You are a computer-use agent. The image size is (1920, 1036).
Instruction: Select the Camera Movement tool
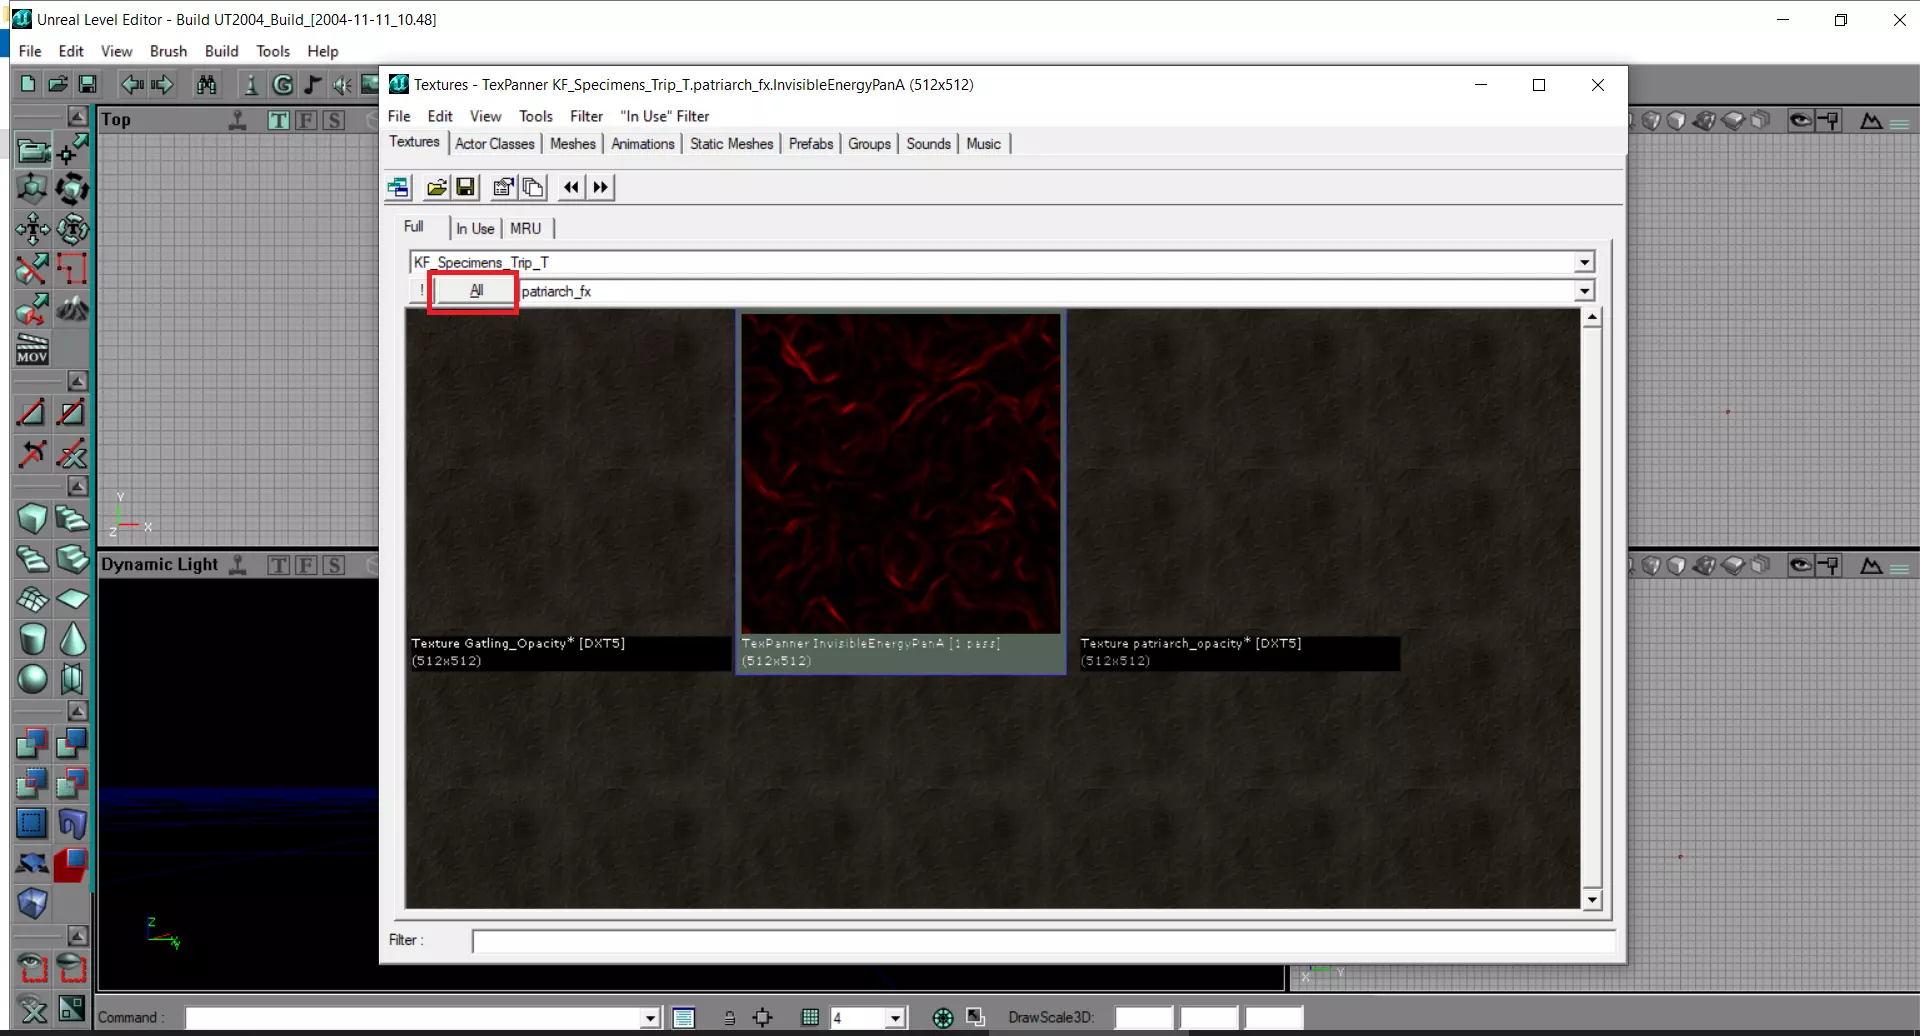click(x=31, y=150)
